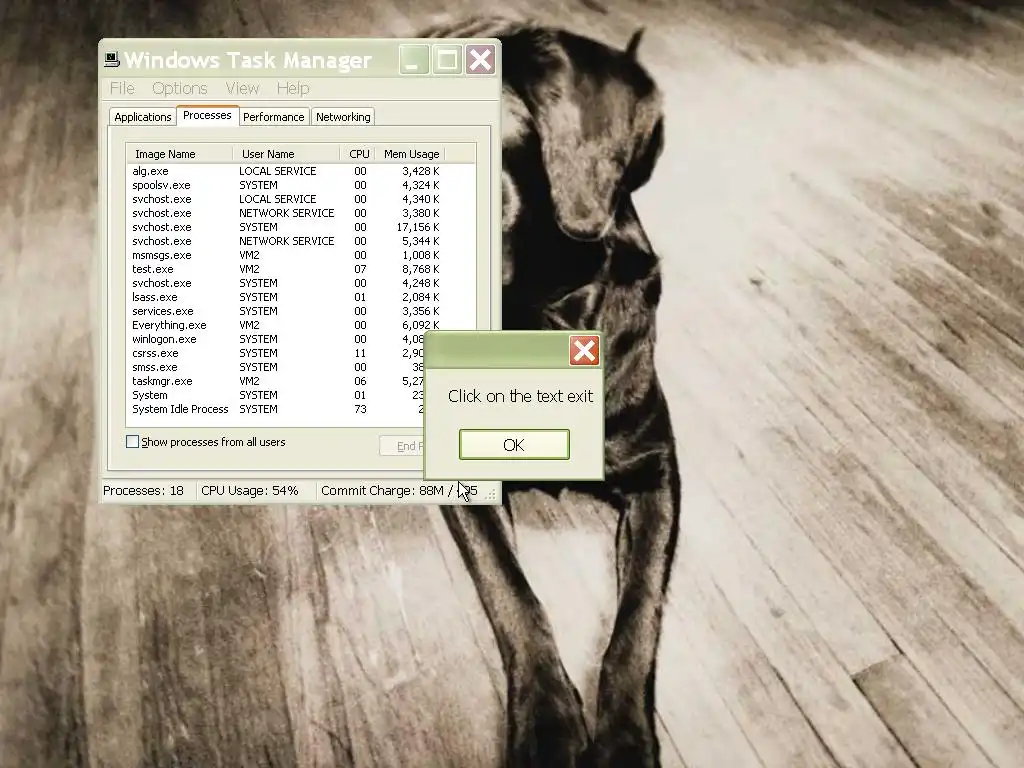Viewport: 1024px width, 768px height.
Task: Click svchost.exe with 5,344 K memory
Action: click(x=286, y=242)
